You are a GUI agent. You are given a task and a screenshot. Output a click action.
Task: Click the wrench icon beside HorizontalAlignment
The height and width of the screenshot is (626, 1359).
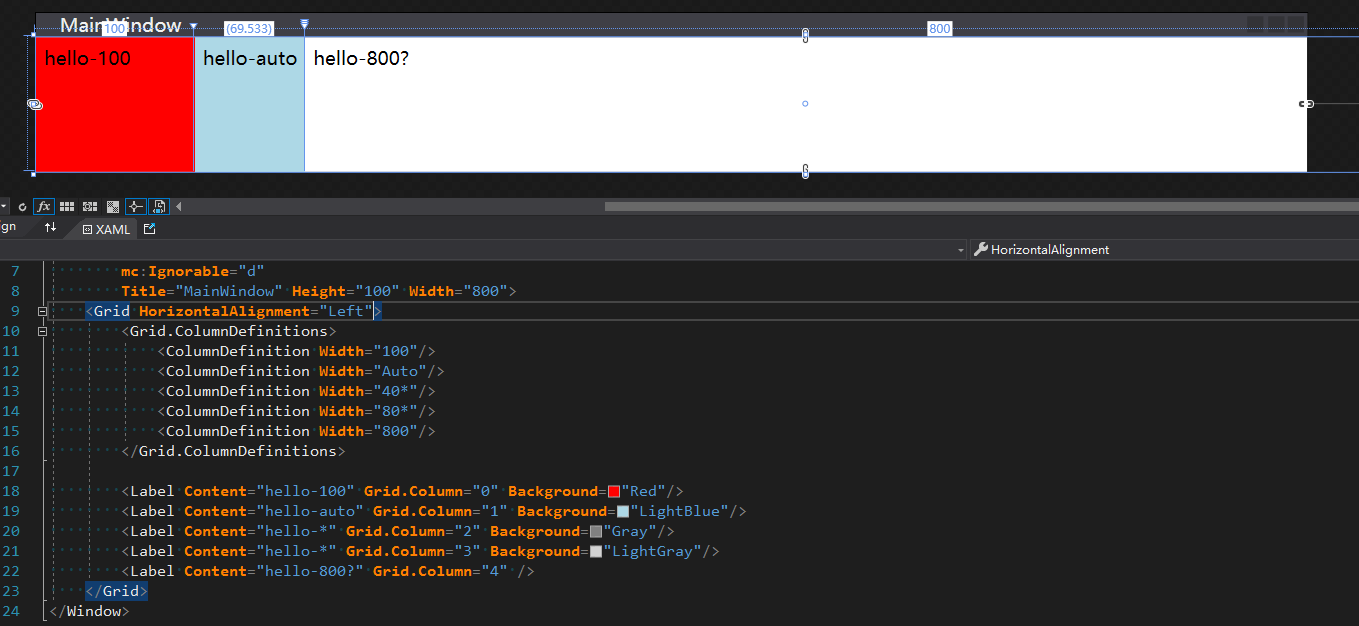coord(978,249)
